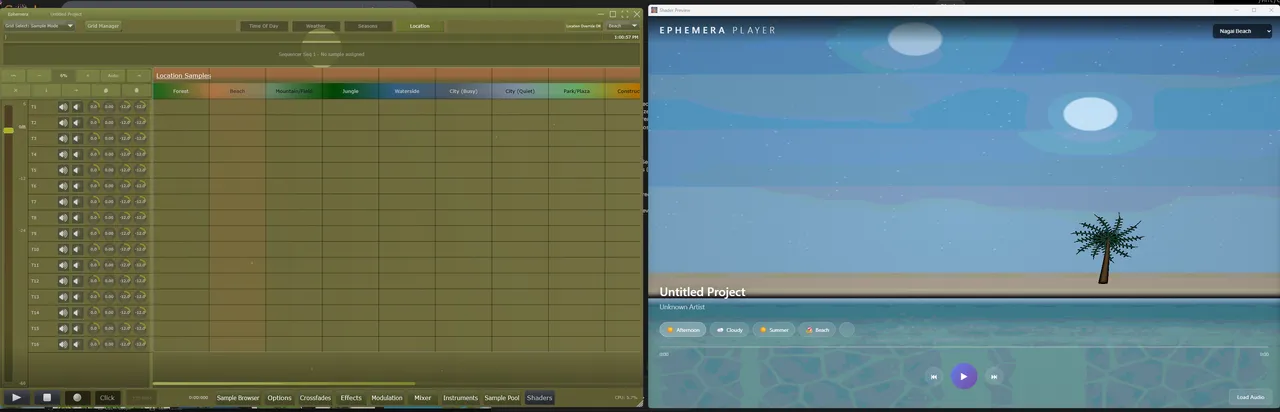Select the City (Quiet) column header
This screenshot has height=412, width=1280.
coord(520,91)
